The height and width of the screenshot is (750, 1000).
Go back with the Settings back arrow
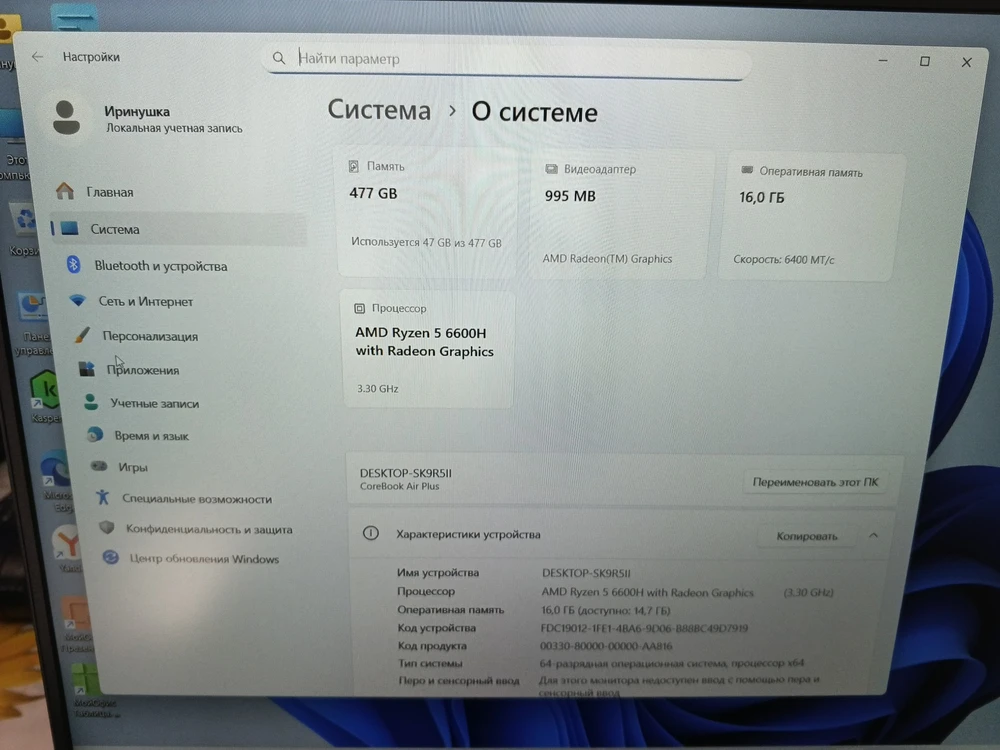pos(37,57)
